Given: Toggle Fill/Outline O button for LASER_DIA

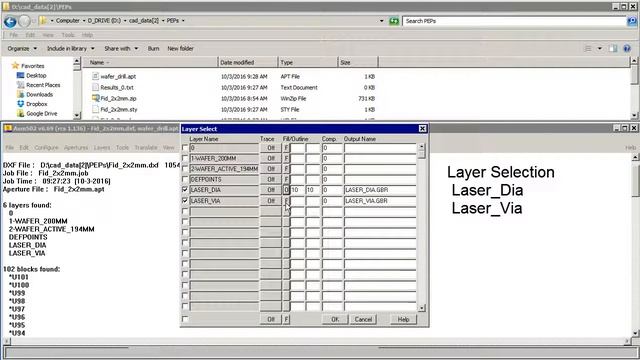Looking at the screenshot, I should (286, 190).
